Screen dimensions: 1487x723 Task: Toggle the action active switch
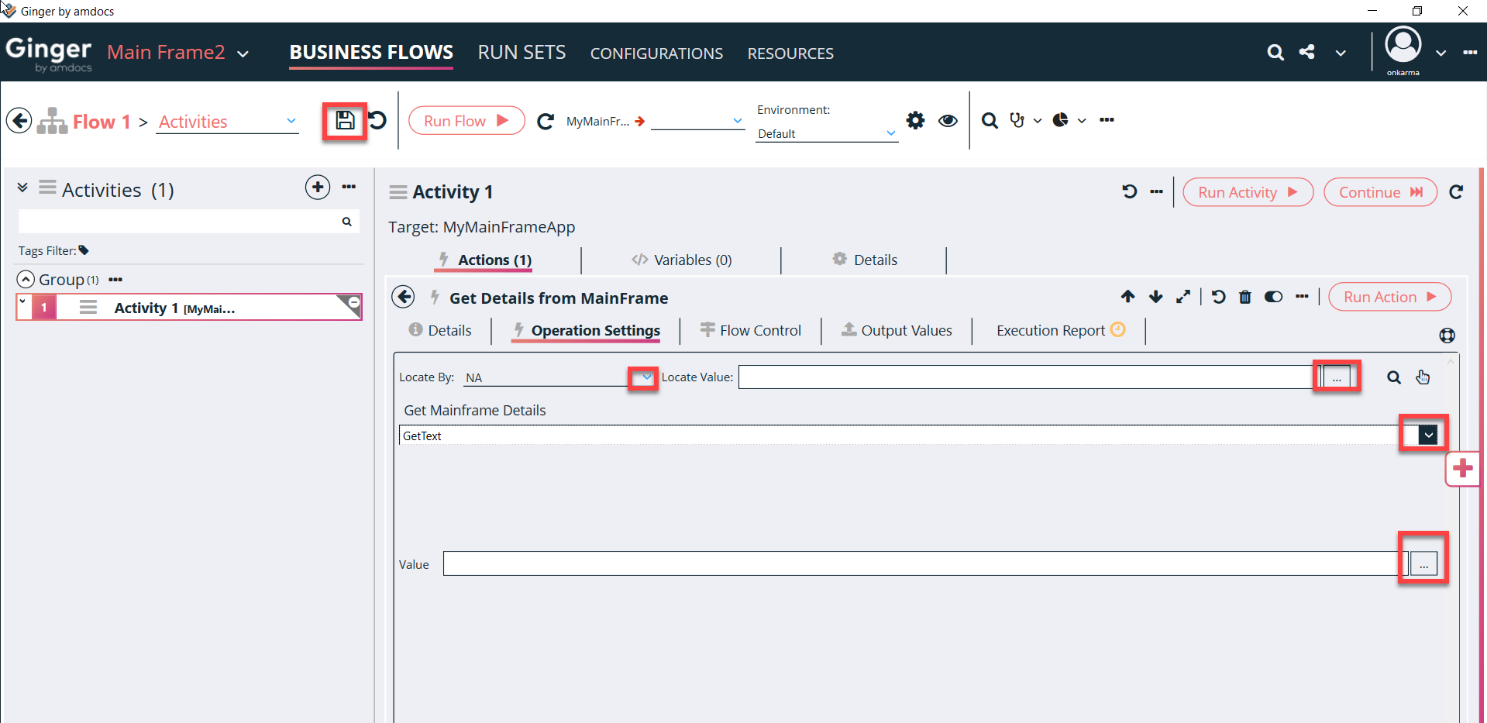[1274, 297]
